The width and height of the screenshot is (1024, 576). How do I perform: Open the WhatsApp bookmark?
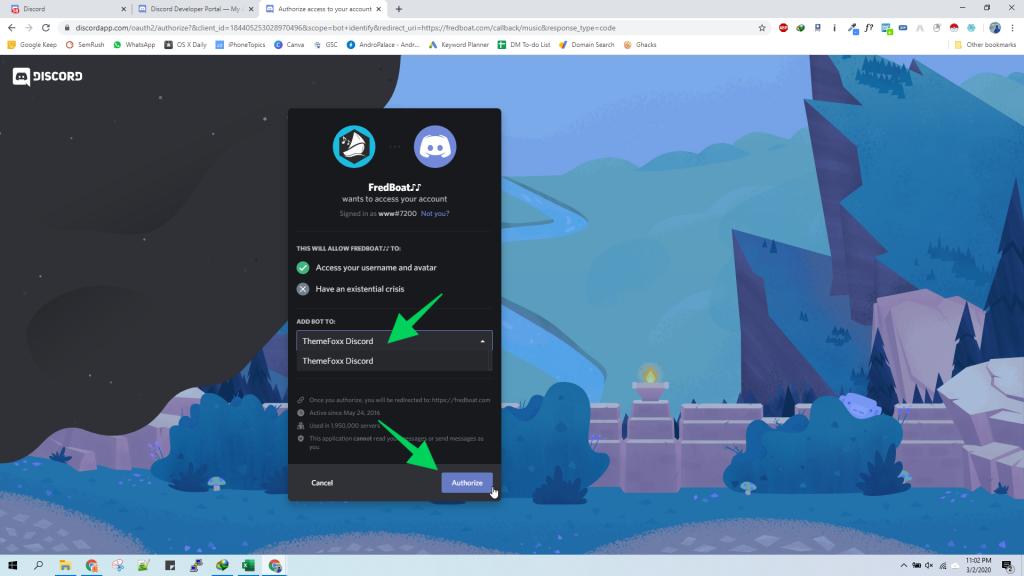pos(135,45)
